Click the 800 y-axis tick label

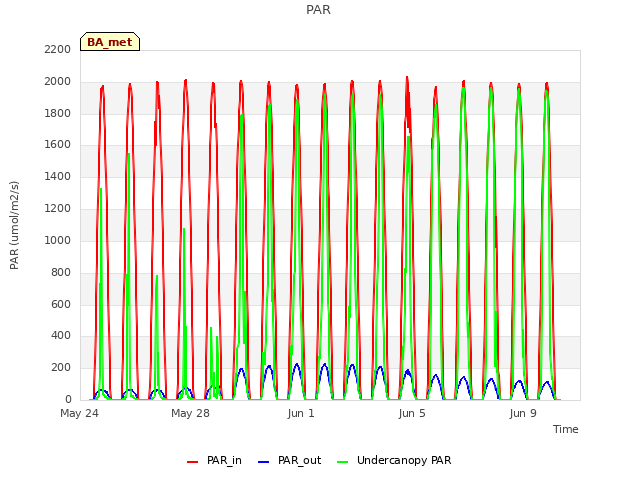(61, 272)
